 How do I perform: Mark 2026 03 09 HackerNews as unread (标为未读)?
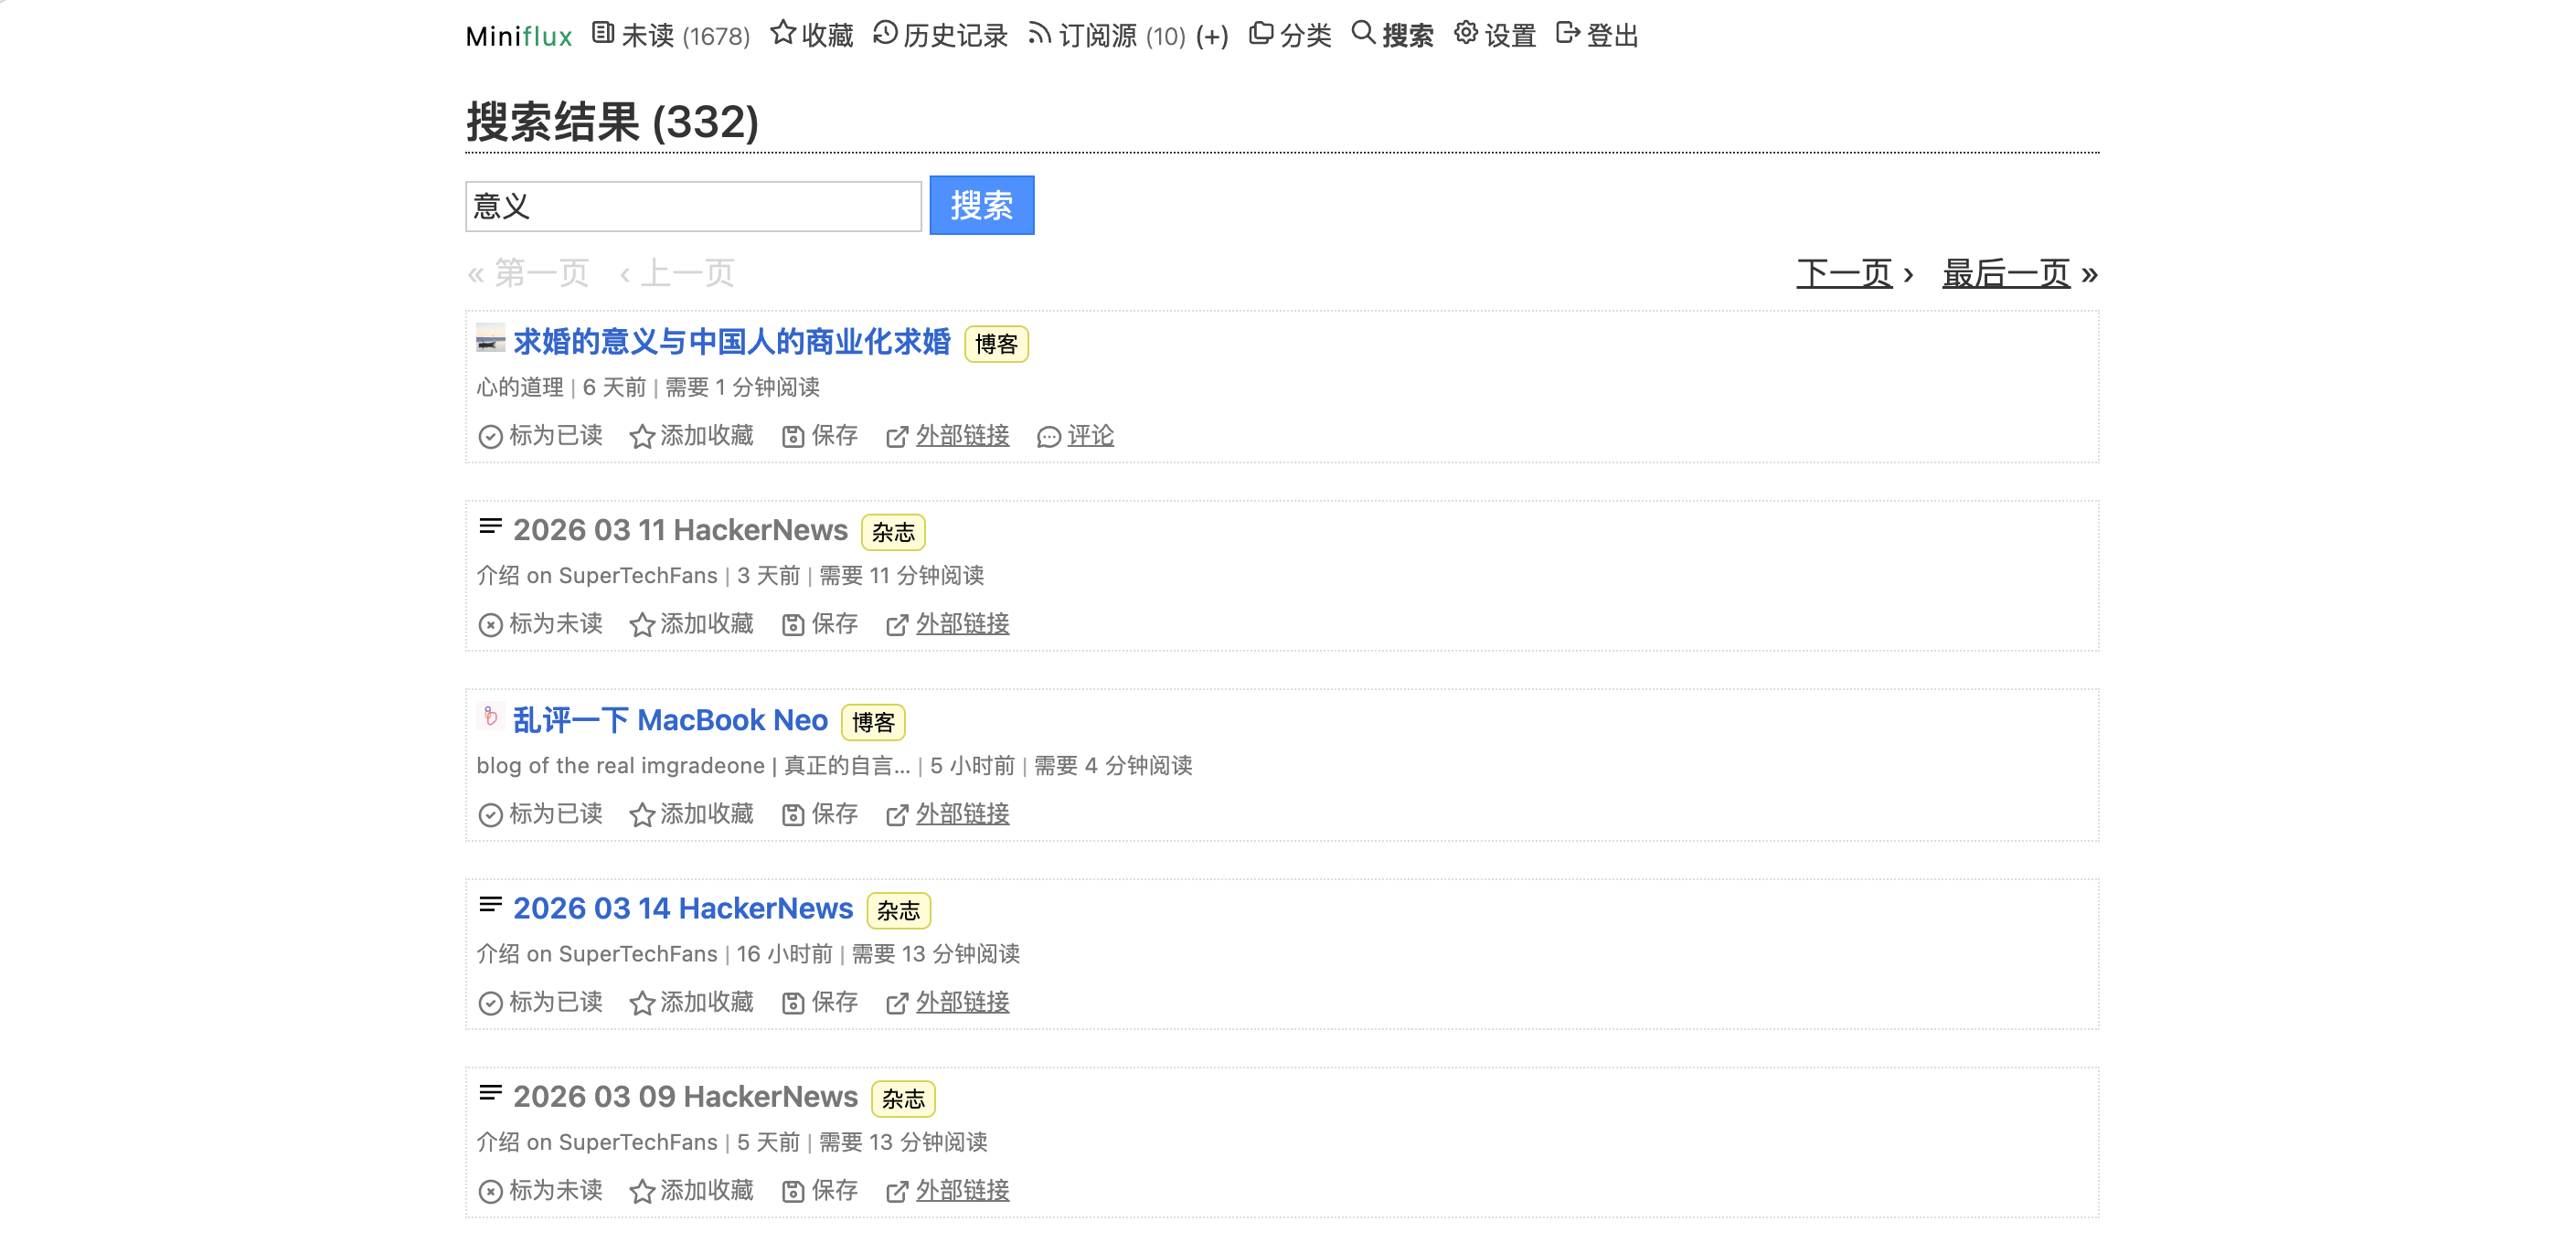point(540,1190)
